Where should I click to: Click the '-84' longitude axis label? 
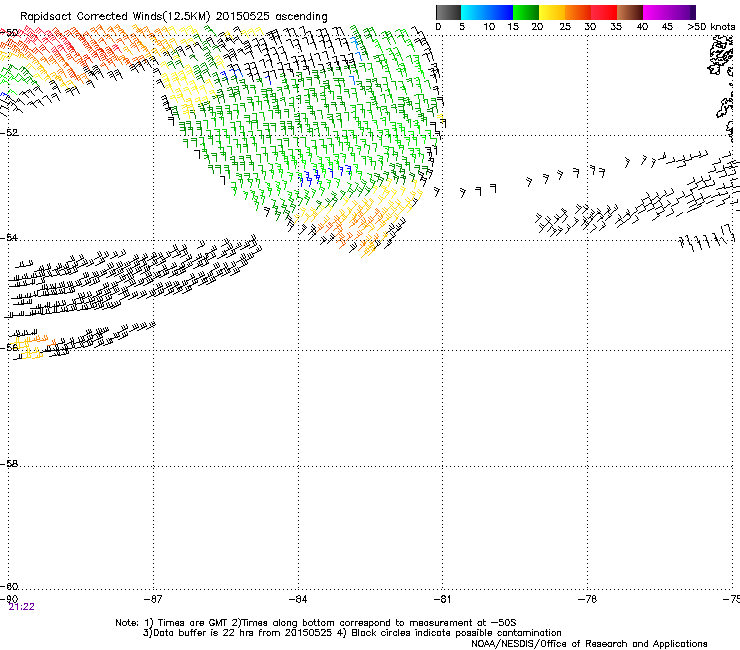click(298, 599)
